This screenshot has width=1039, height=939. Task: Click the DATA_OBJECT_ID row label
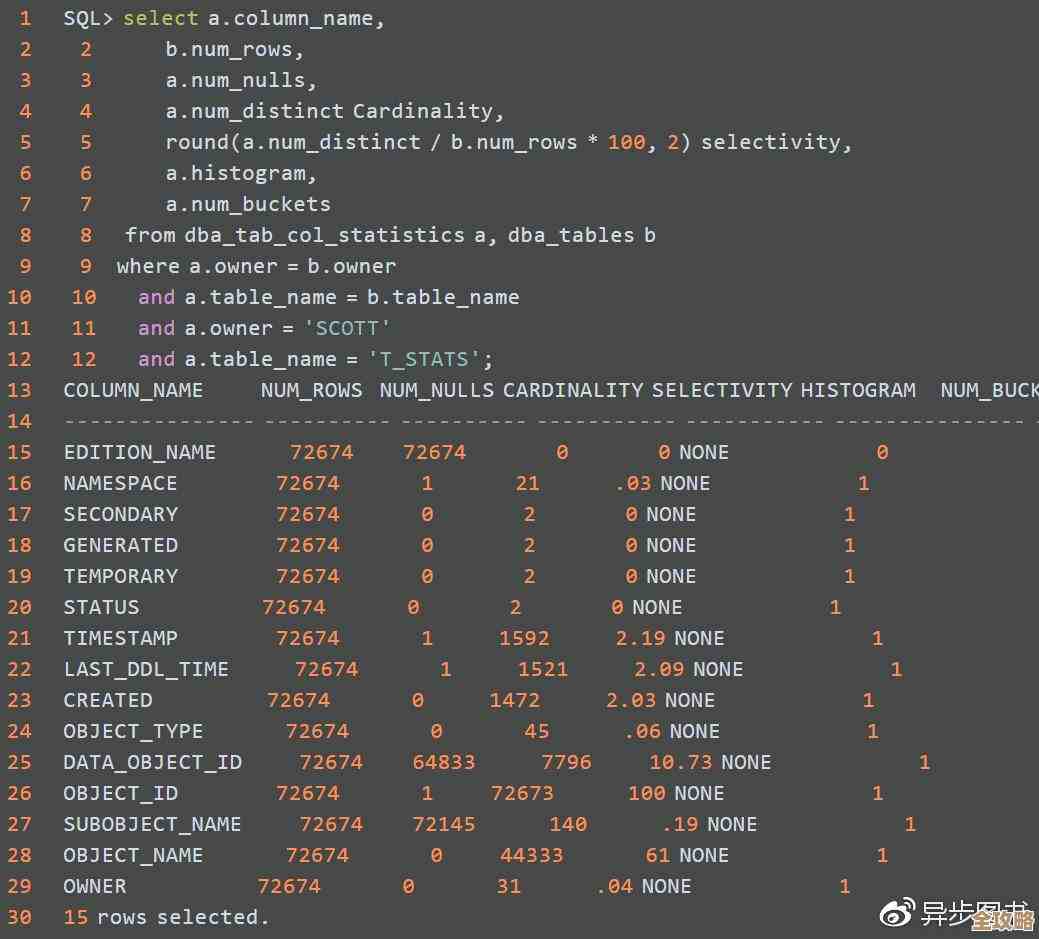click(x=152, y=762)
